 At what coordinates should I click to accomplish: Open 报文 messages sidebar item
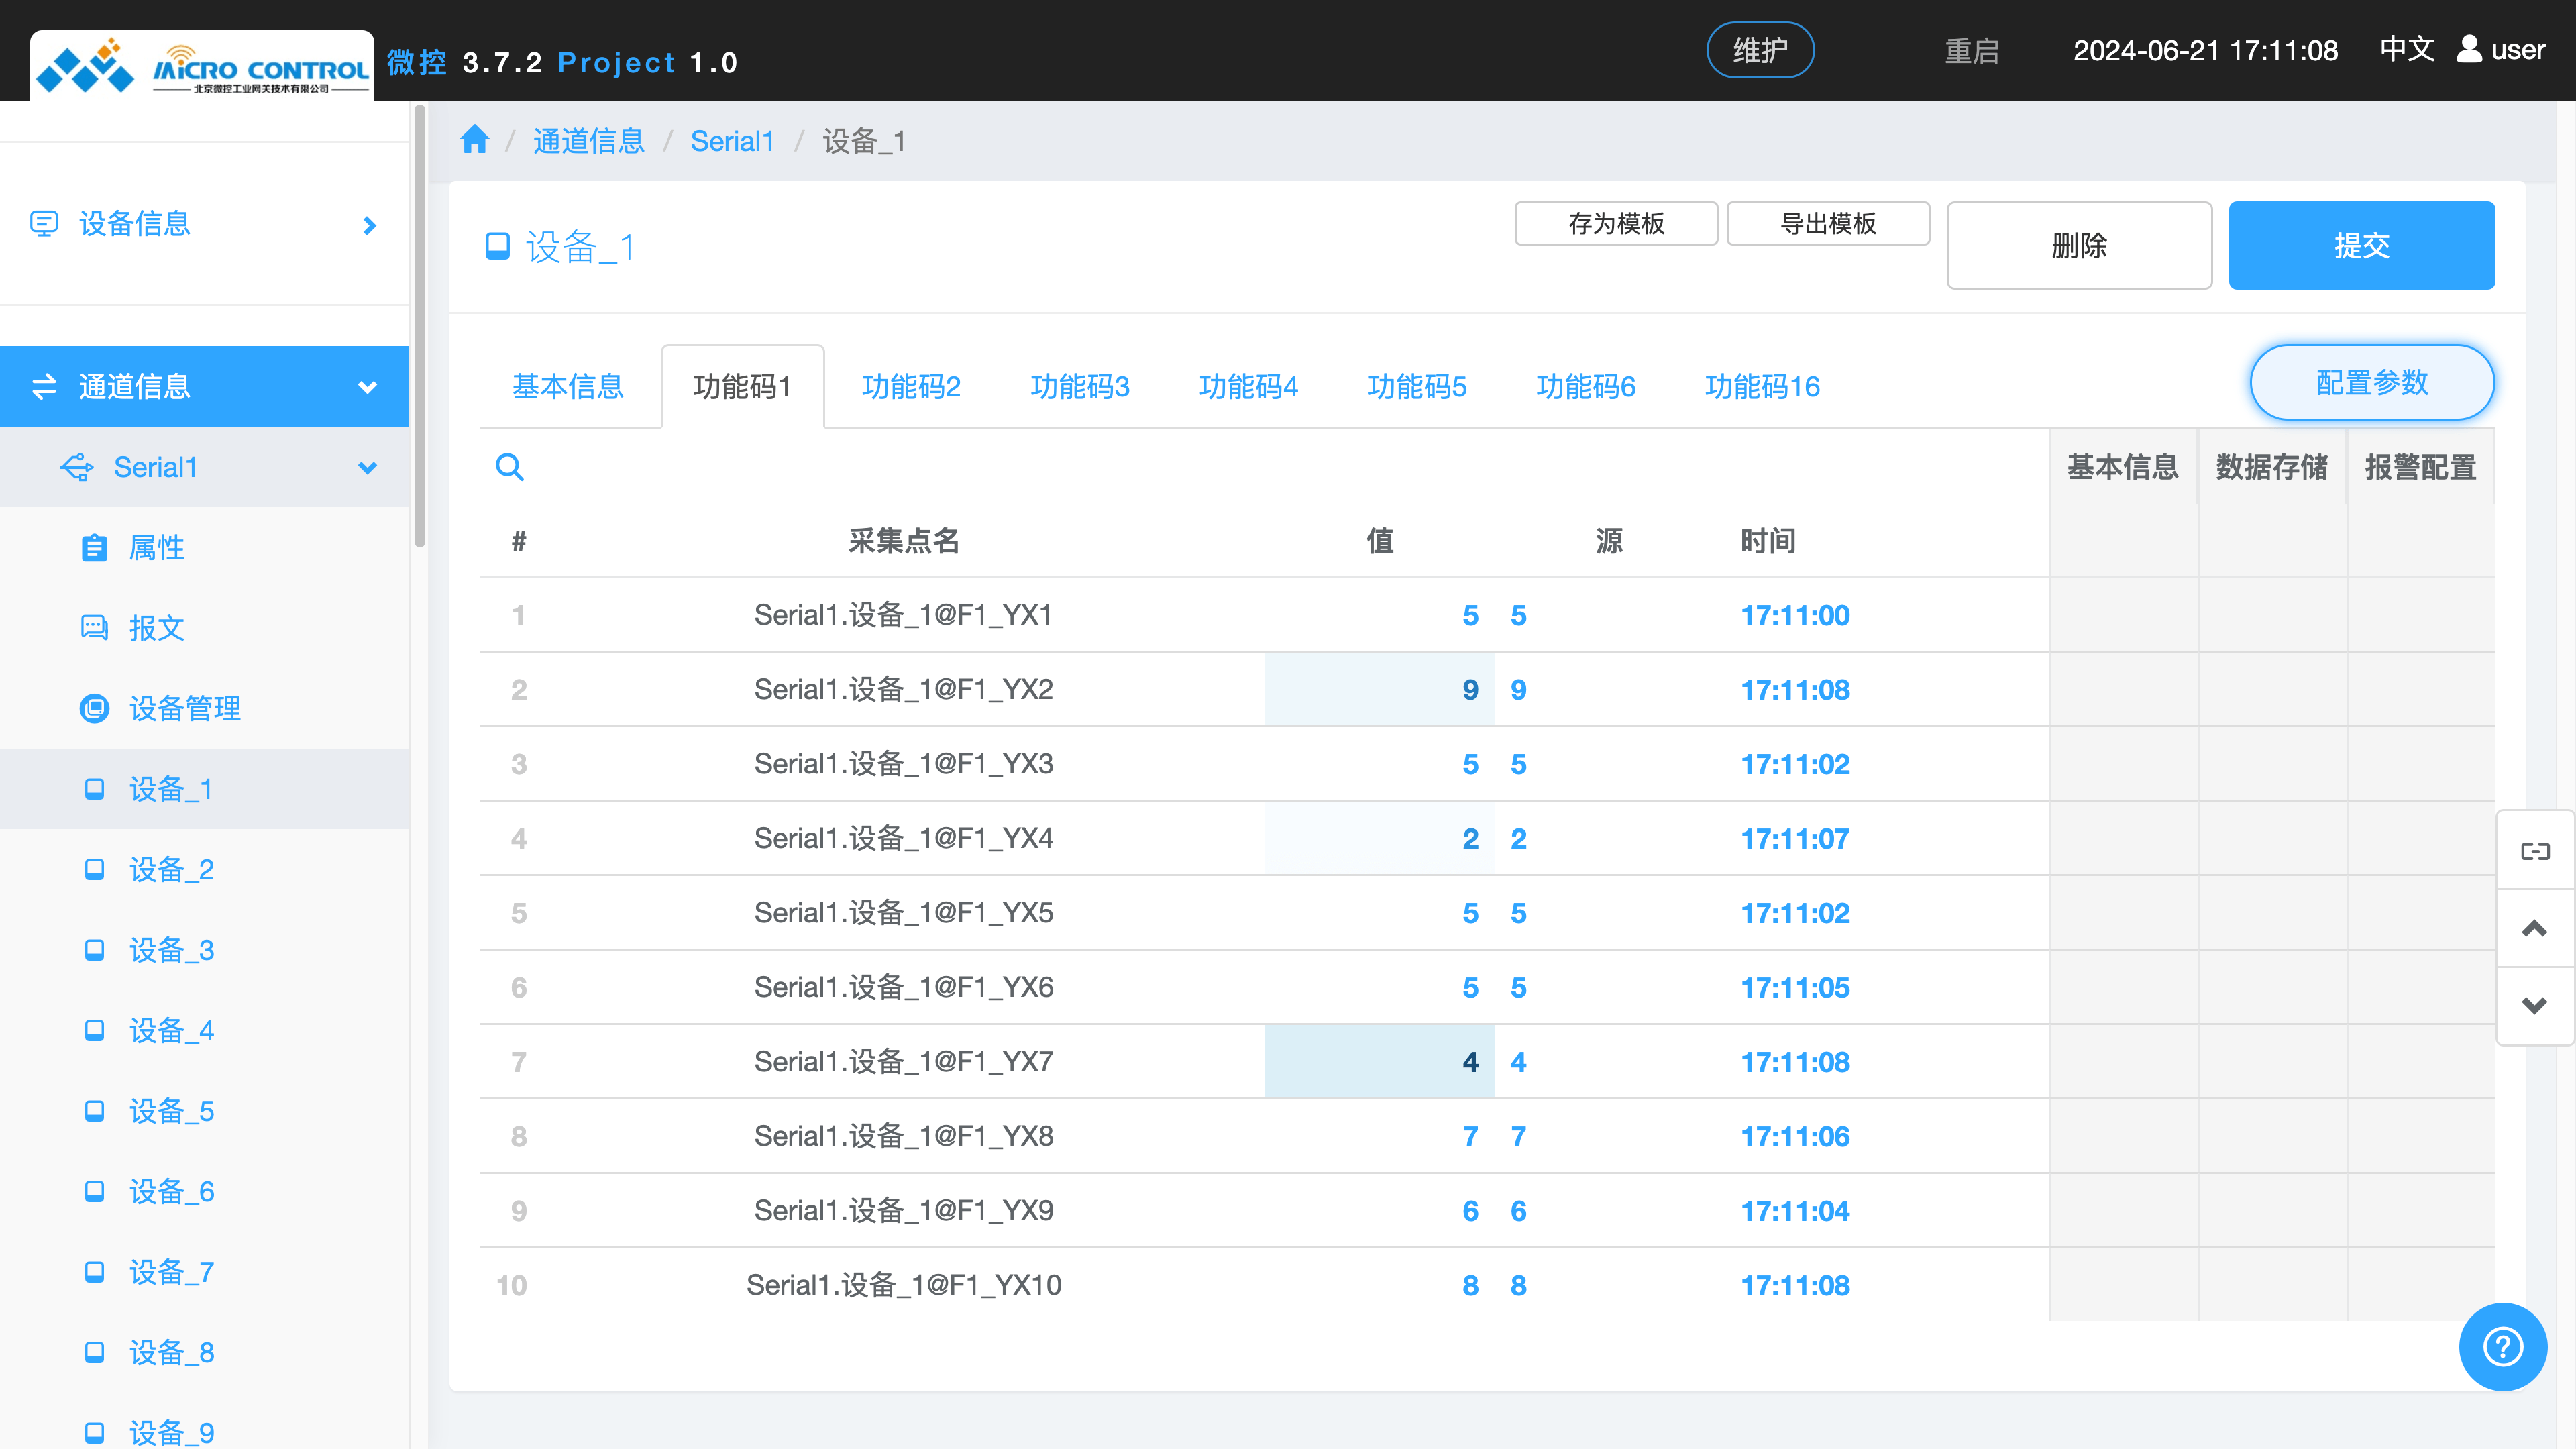[x=157, y=628]
